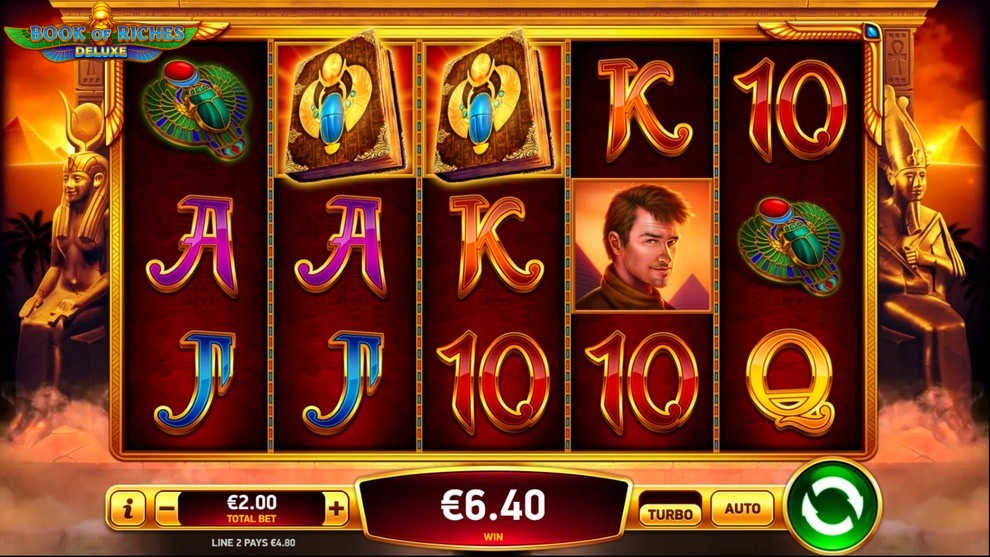
Task: Click the blue J on second reel
Action: (x=343, y=381)
